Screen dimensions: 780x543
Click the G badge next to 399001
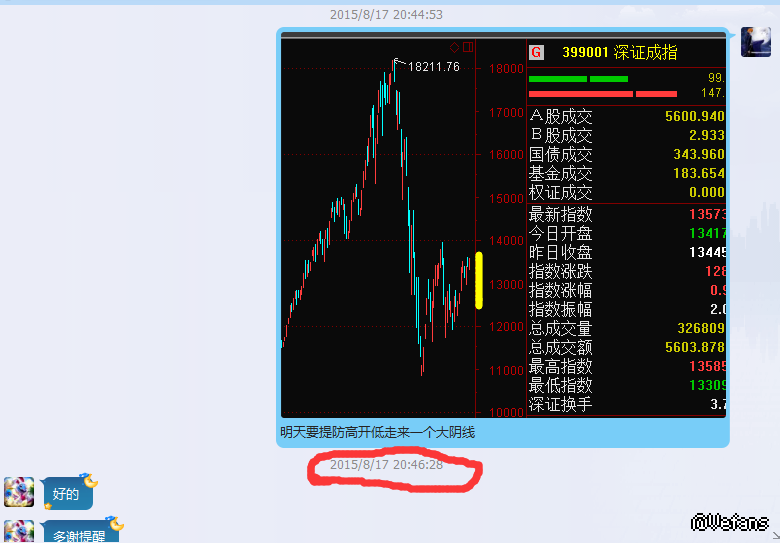[536, 52]
